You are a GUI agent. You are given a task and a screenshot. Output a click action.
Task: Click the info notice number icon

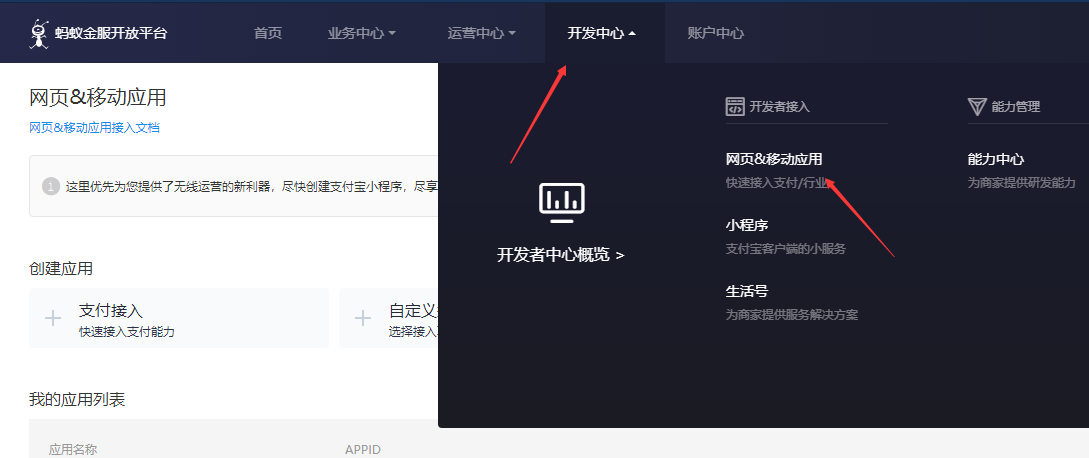(x=51, y=186)
